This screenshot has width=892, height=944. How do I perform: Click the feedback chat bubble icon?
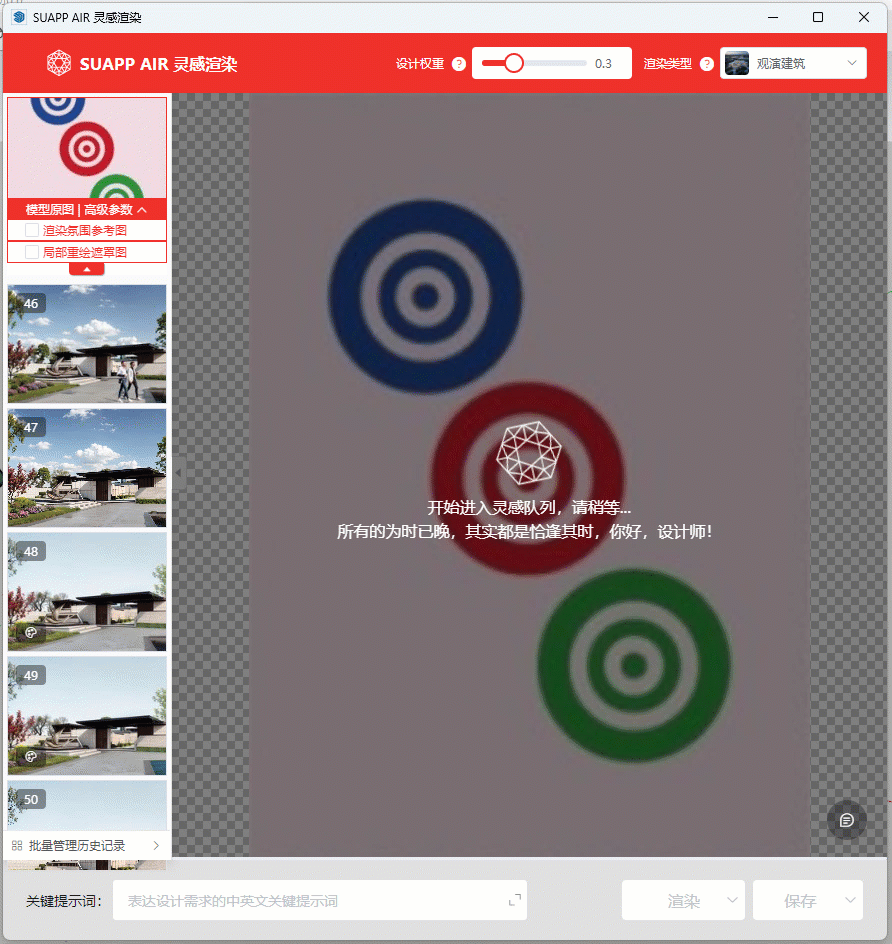tap(846, 820)
